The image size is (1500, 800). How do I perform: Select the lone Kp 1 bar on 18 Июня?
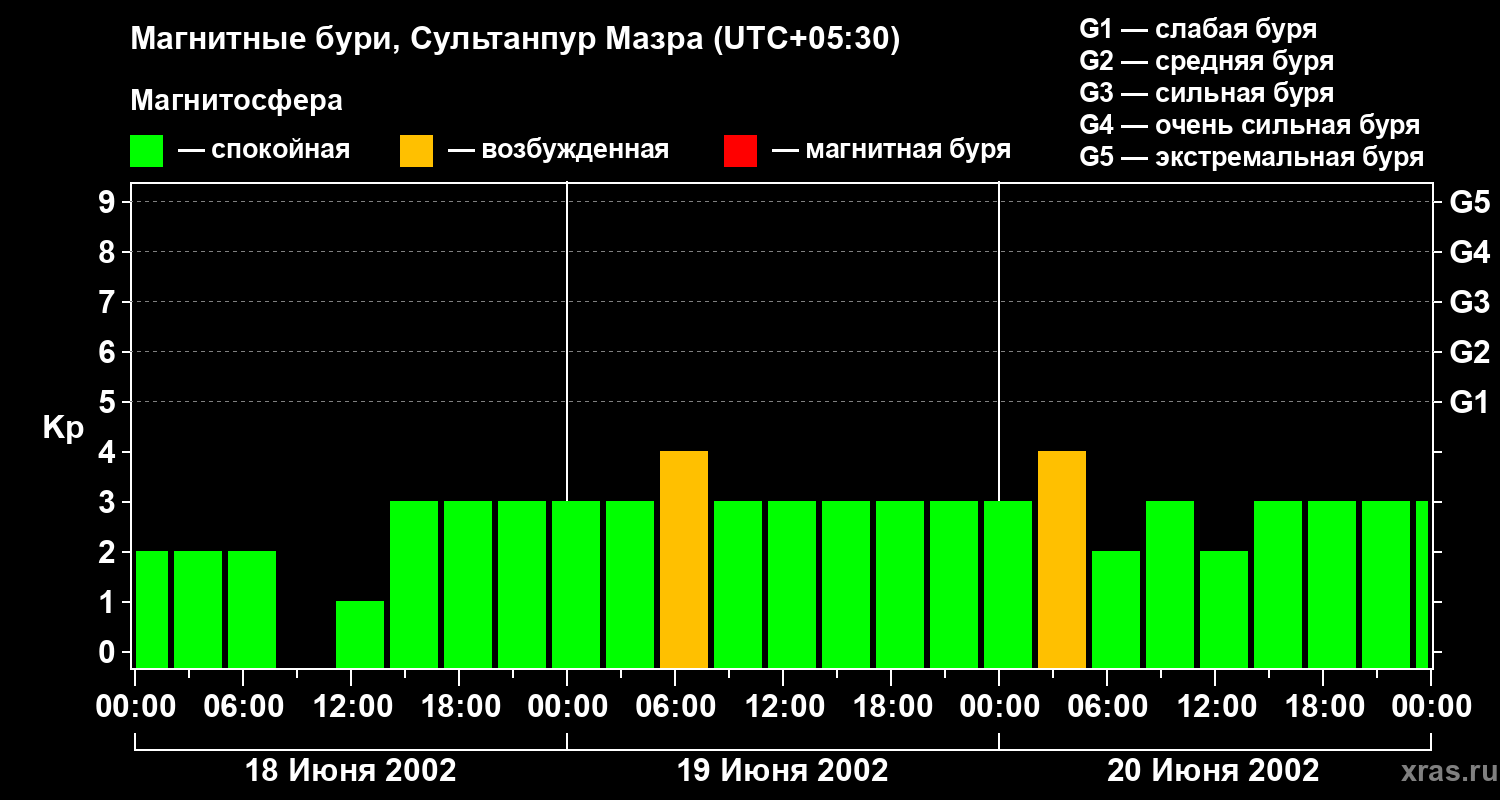(x=360, y=635)
